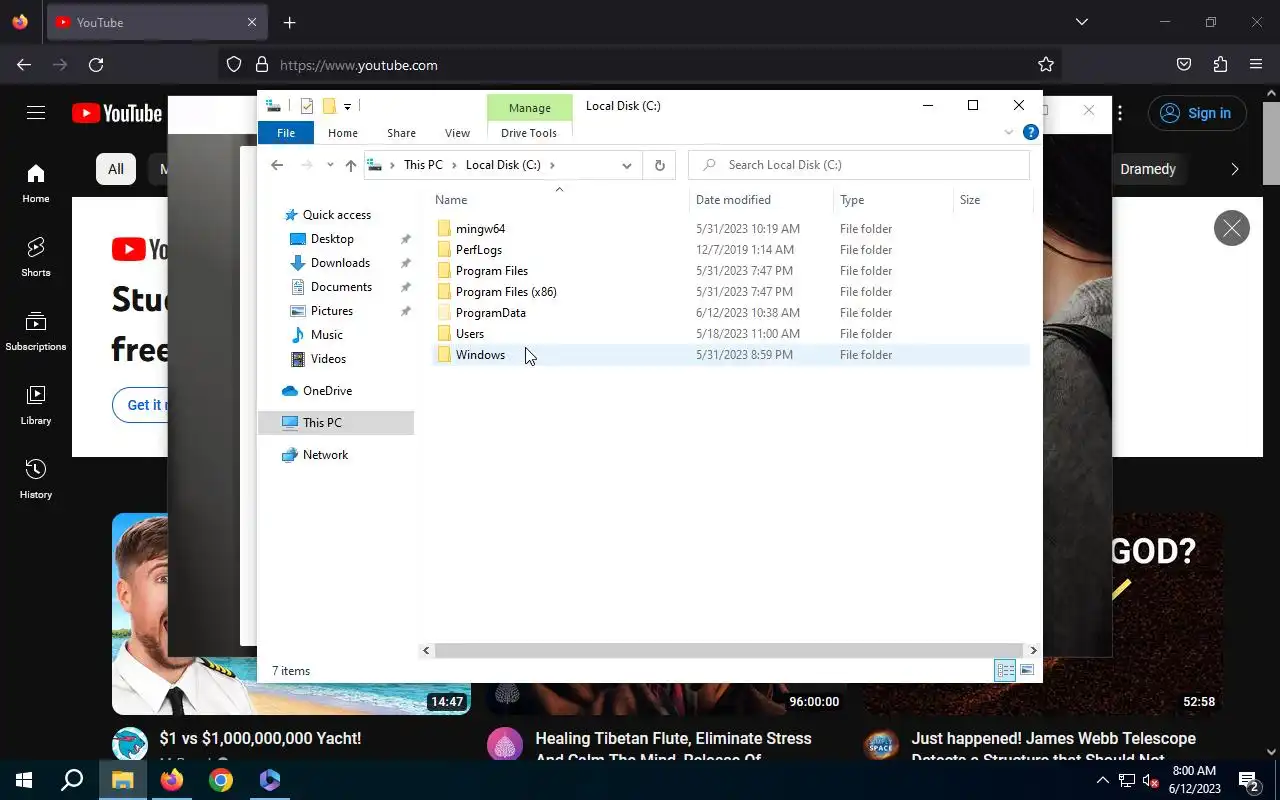Open the recent locations dropdown in Explorer

[330, 165]
